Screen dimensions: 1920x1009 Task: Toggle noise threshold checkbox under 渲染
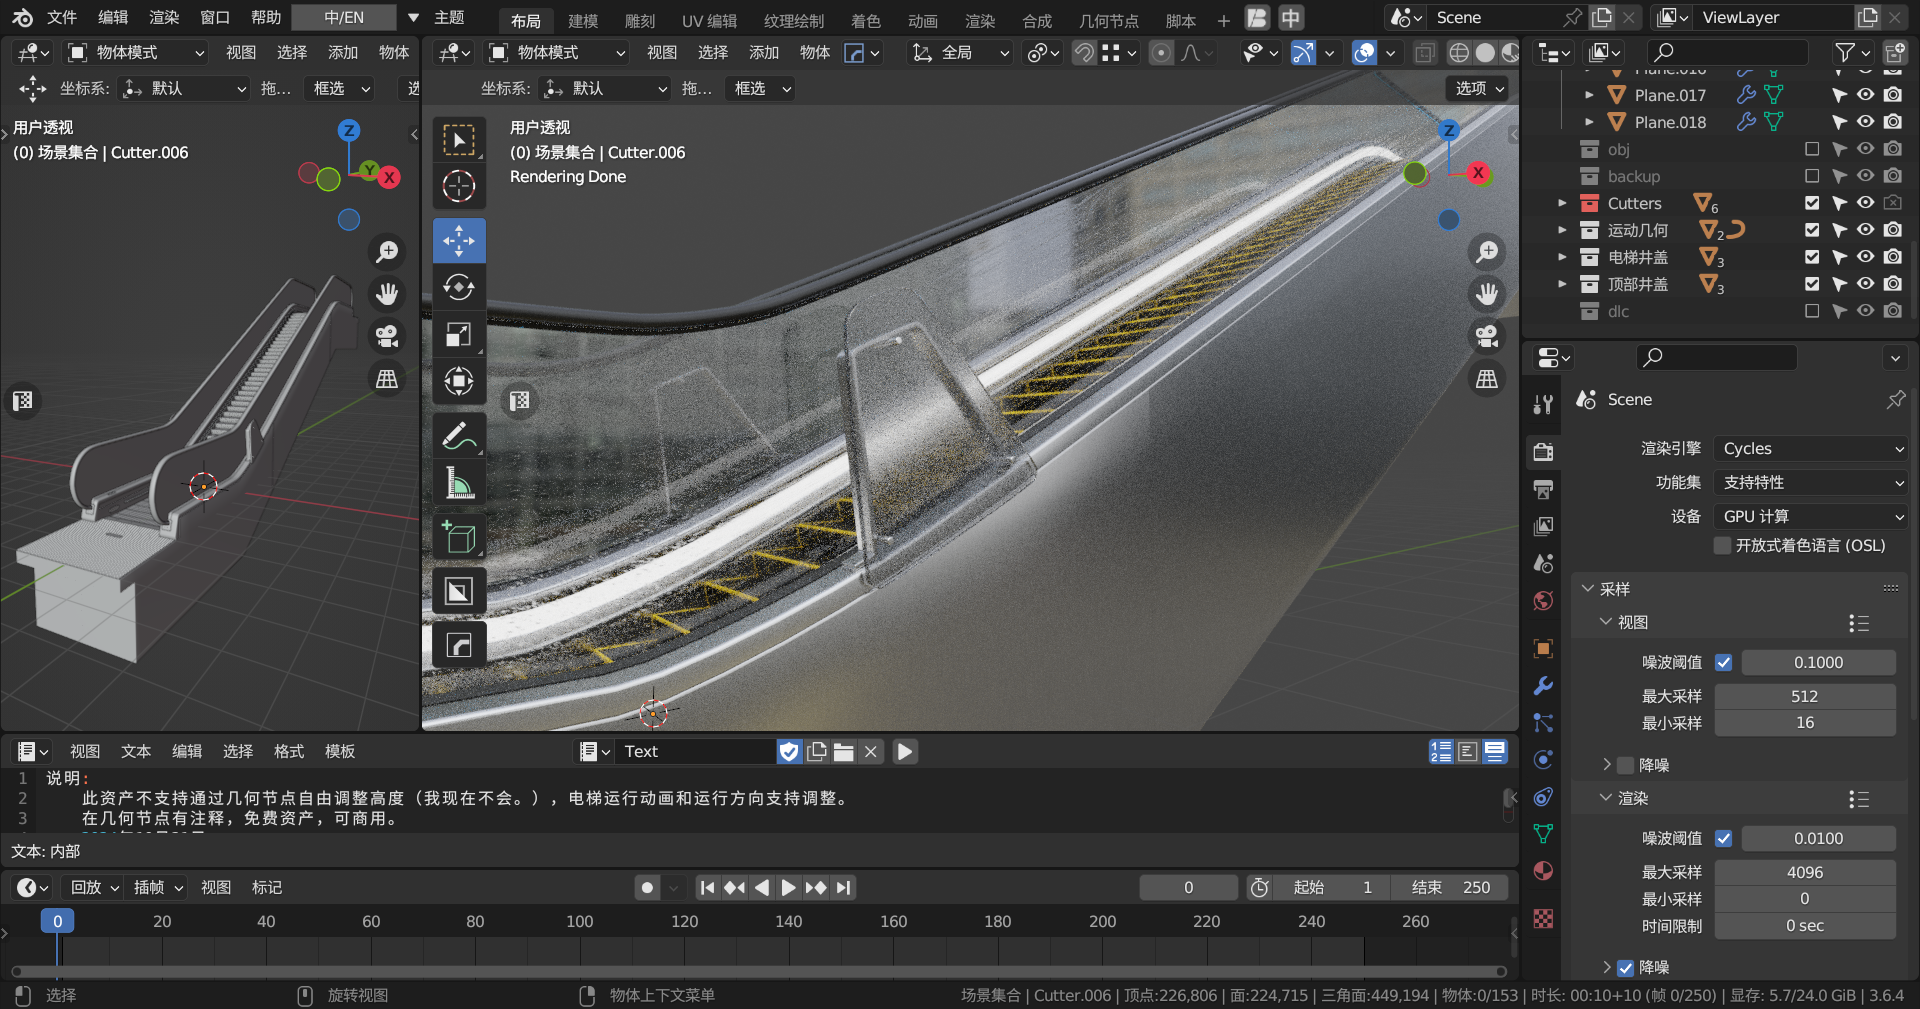click(1723, 838)
